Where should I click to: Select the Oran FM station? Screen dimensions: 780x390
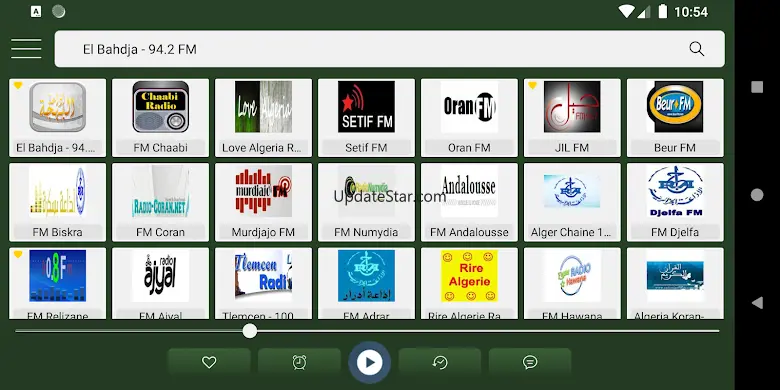pyautogui.click(x=469, y=117)
